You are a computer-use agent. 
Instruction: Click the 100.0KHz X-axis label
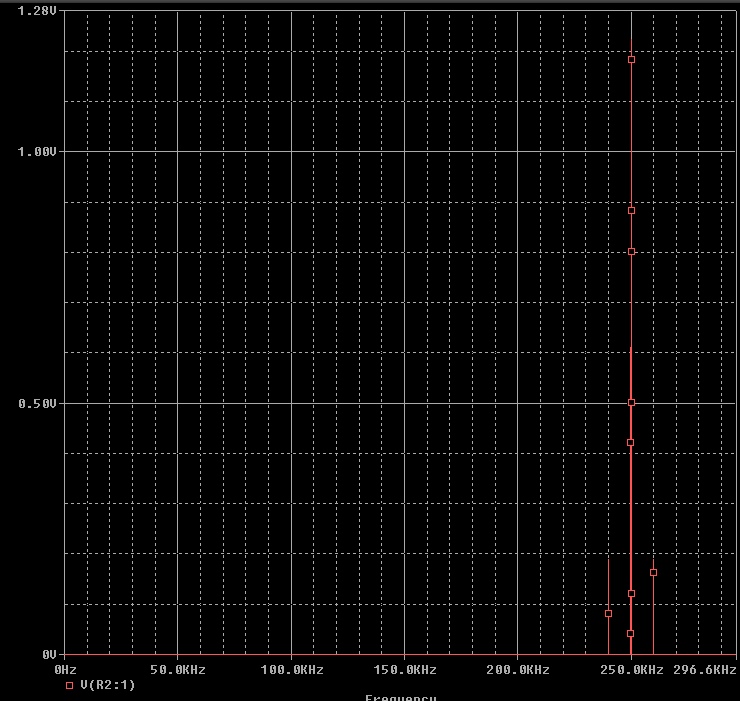[x=291, y=669]
